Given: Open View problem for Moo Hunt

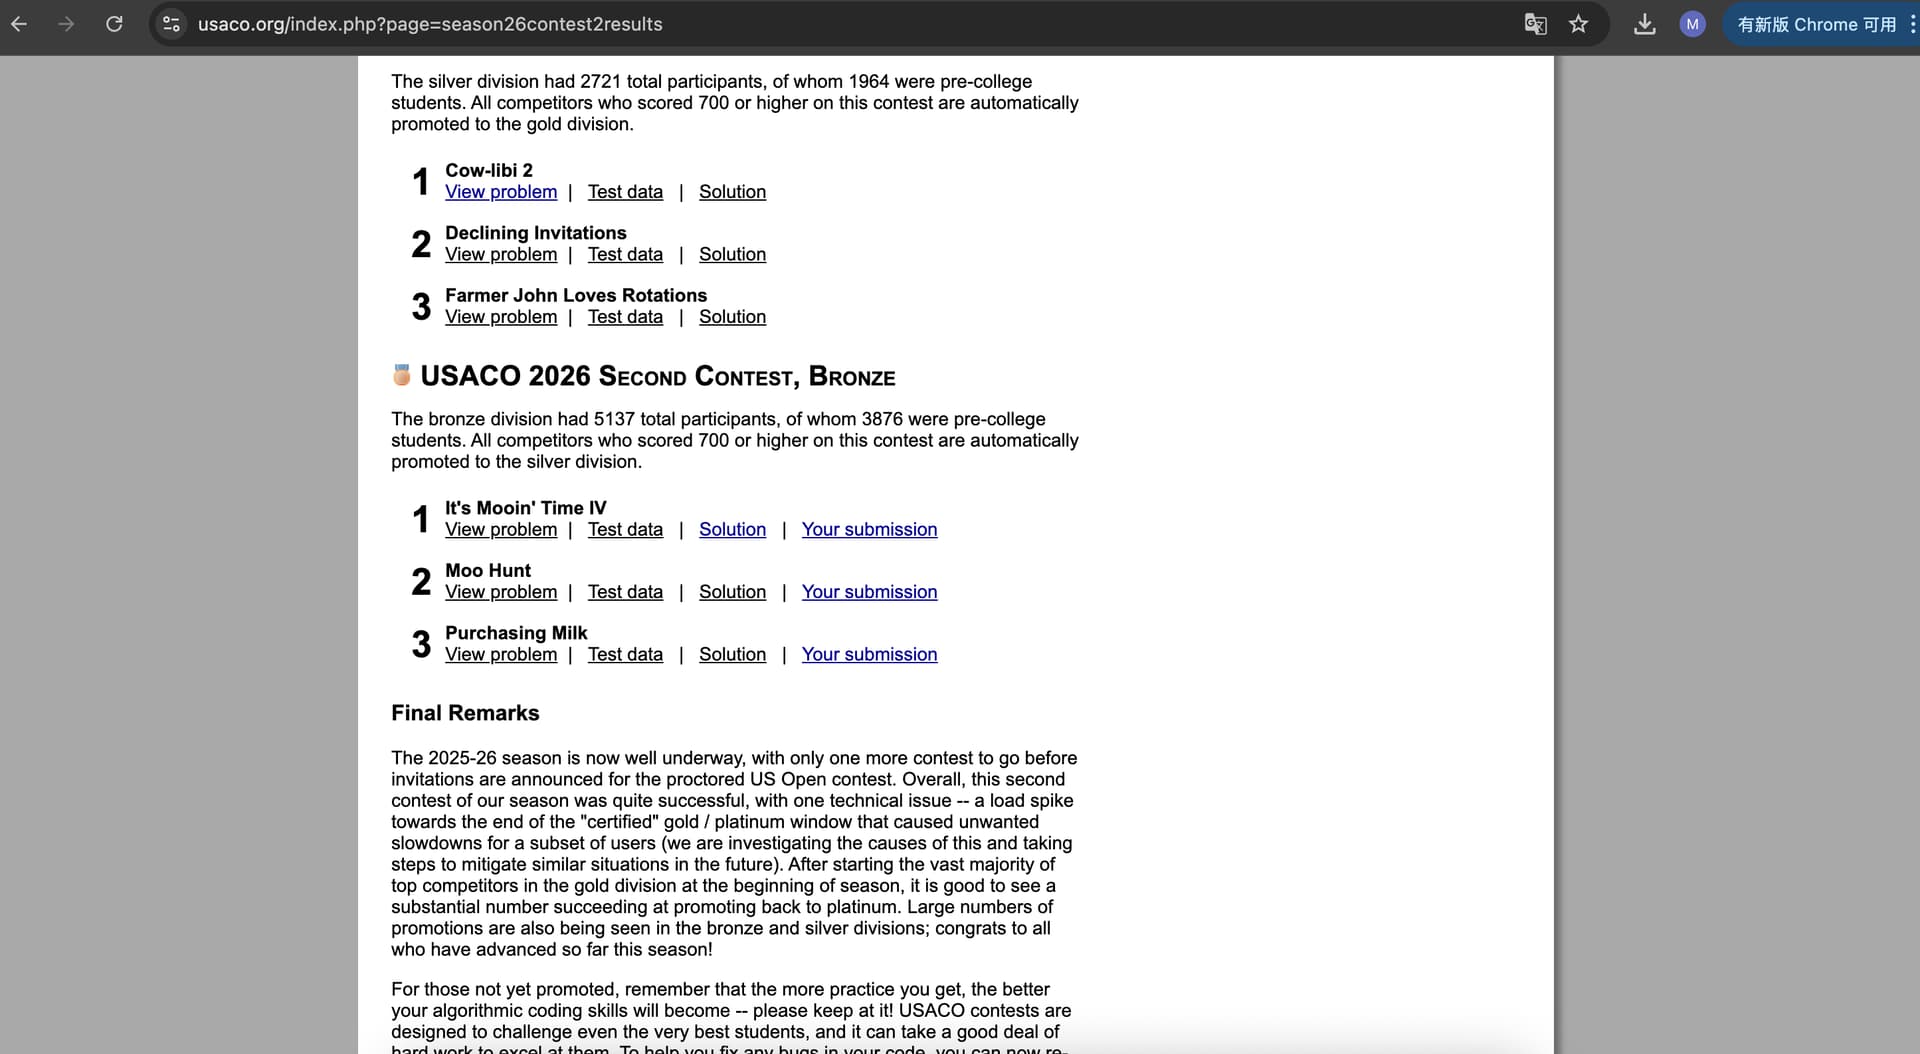Looking at the screenshot, I should [x=501, y=592].
